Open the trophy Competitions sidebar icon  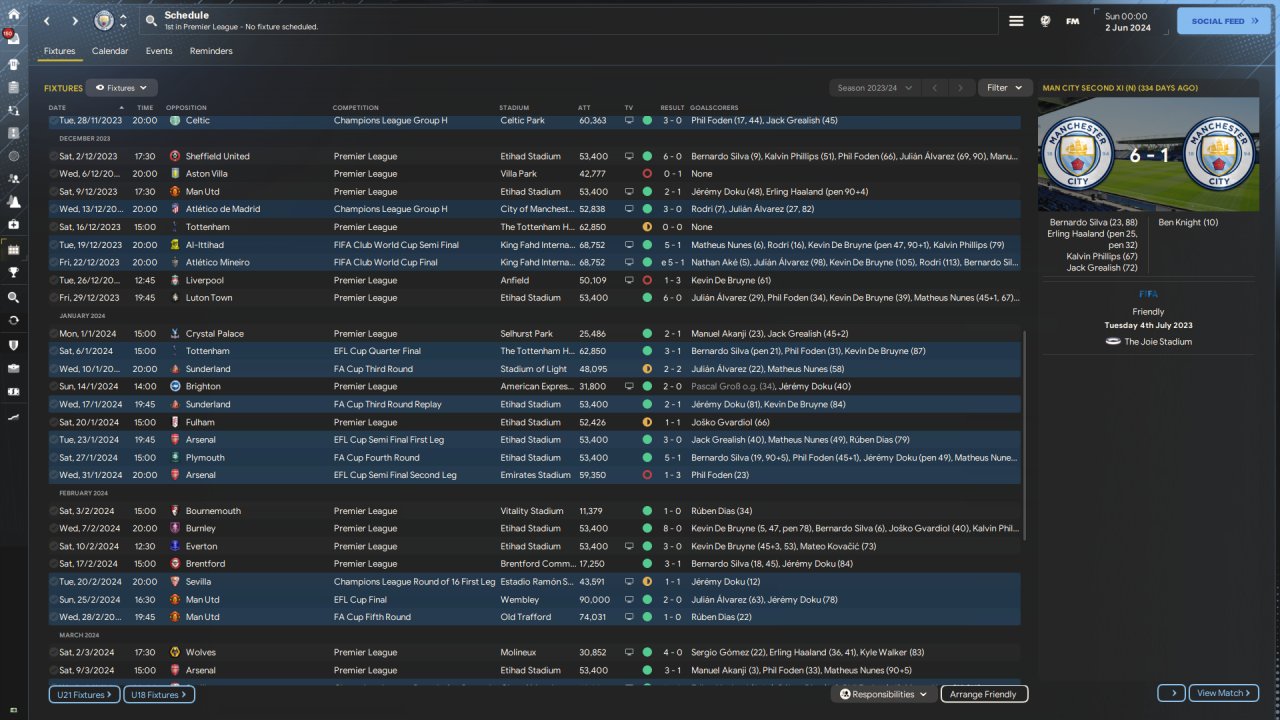[13, 271]
